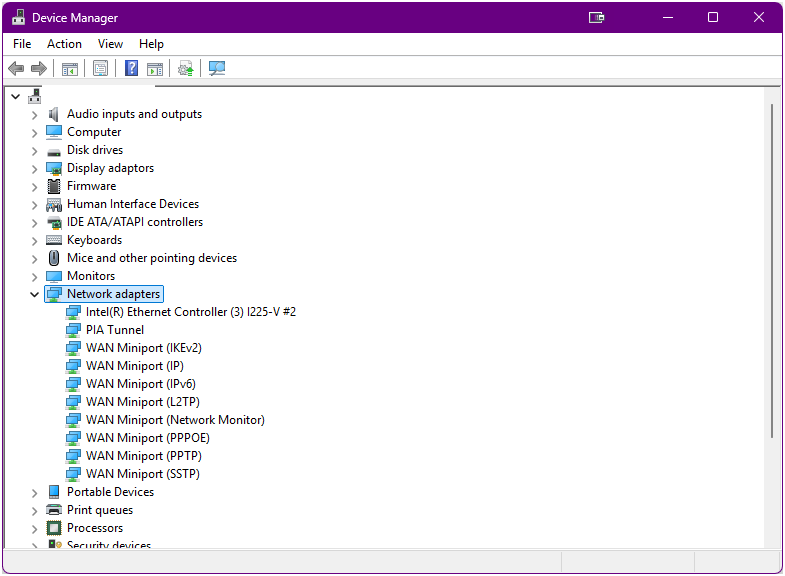785x576 pixels.
Task: Expand the Display adaptors category
Action: point(34,169)
